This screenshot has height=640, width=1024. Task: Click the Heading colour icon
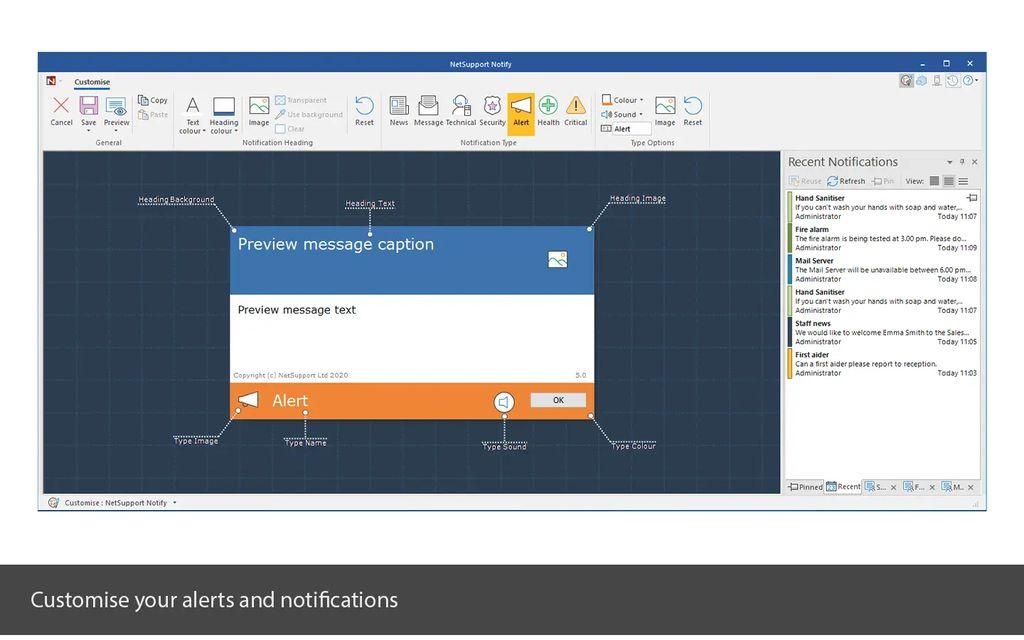(223, 106)
